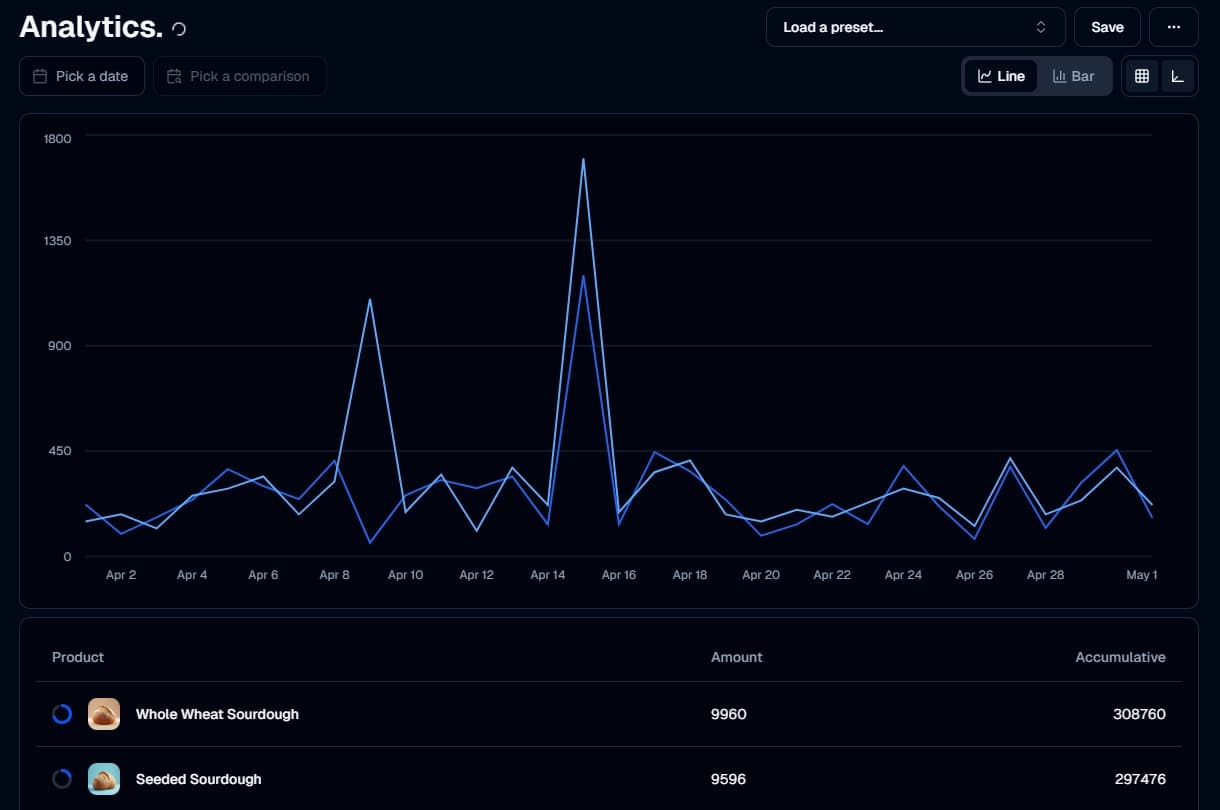Click the Pick a comparison button

[x=239, y=76]
